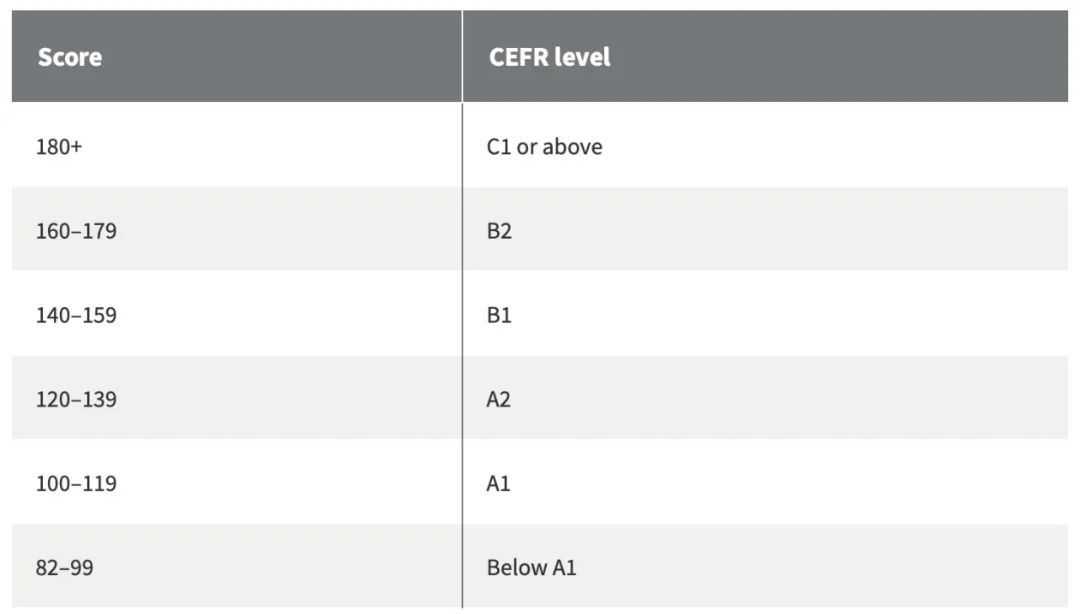Select the 180+ score cell

click(x=237, y=145)
